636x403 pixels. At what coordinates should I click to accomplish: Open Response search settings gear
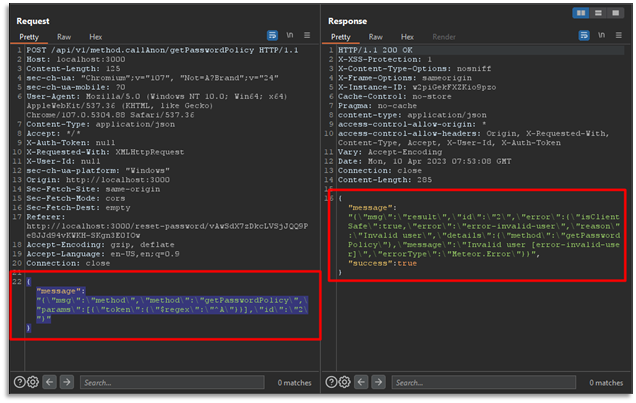[x=345, y=382]
